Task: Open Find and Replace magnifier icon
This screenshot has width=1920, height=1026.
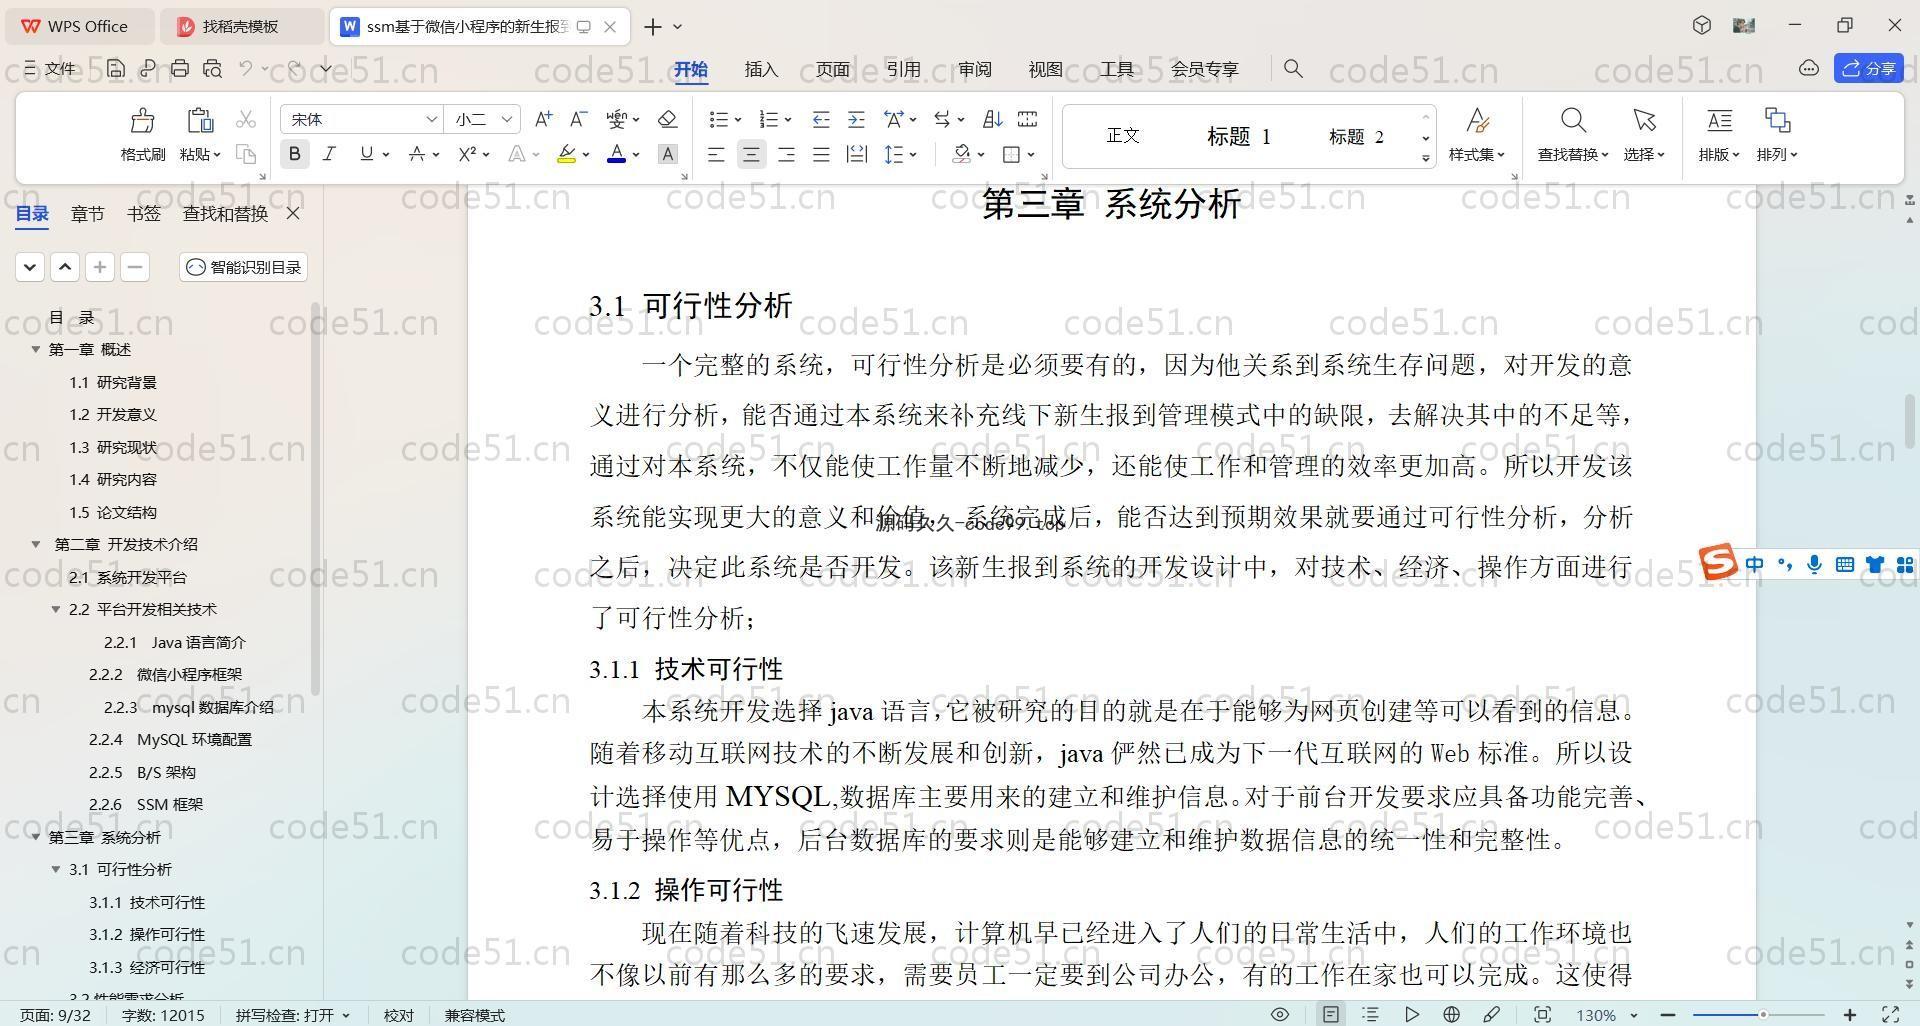Action: tap(1573, 121)
